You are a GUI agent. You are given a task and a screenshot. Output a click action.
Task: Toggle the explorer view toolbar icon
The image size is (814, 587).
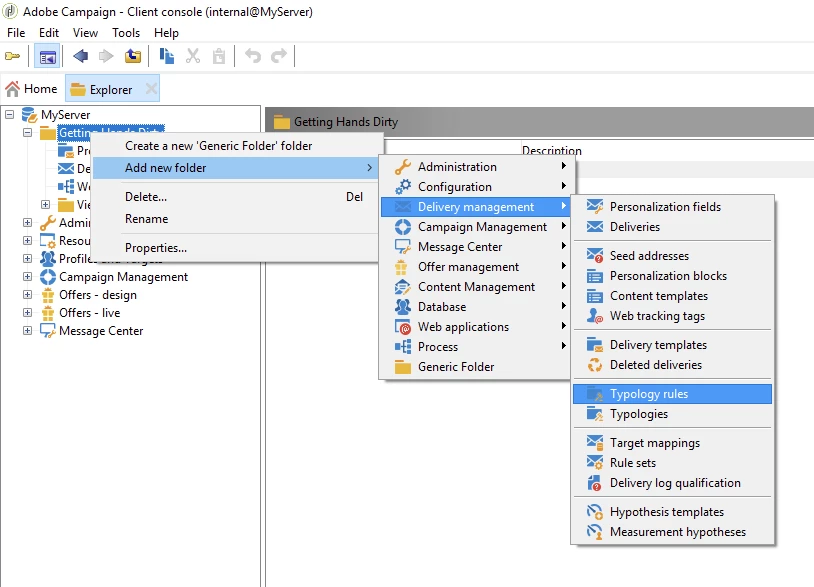47,56
